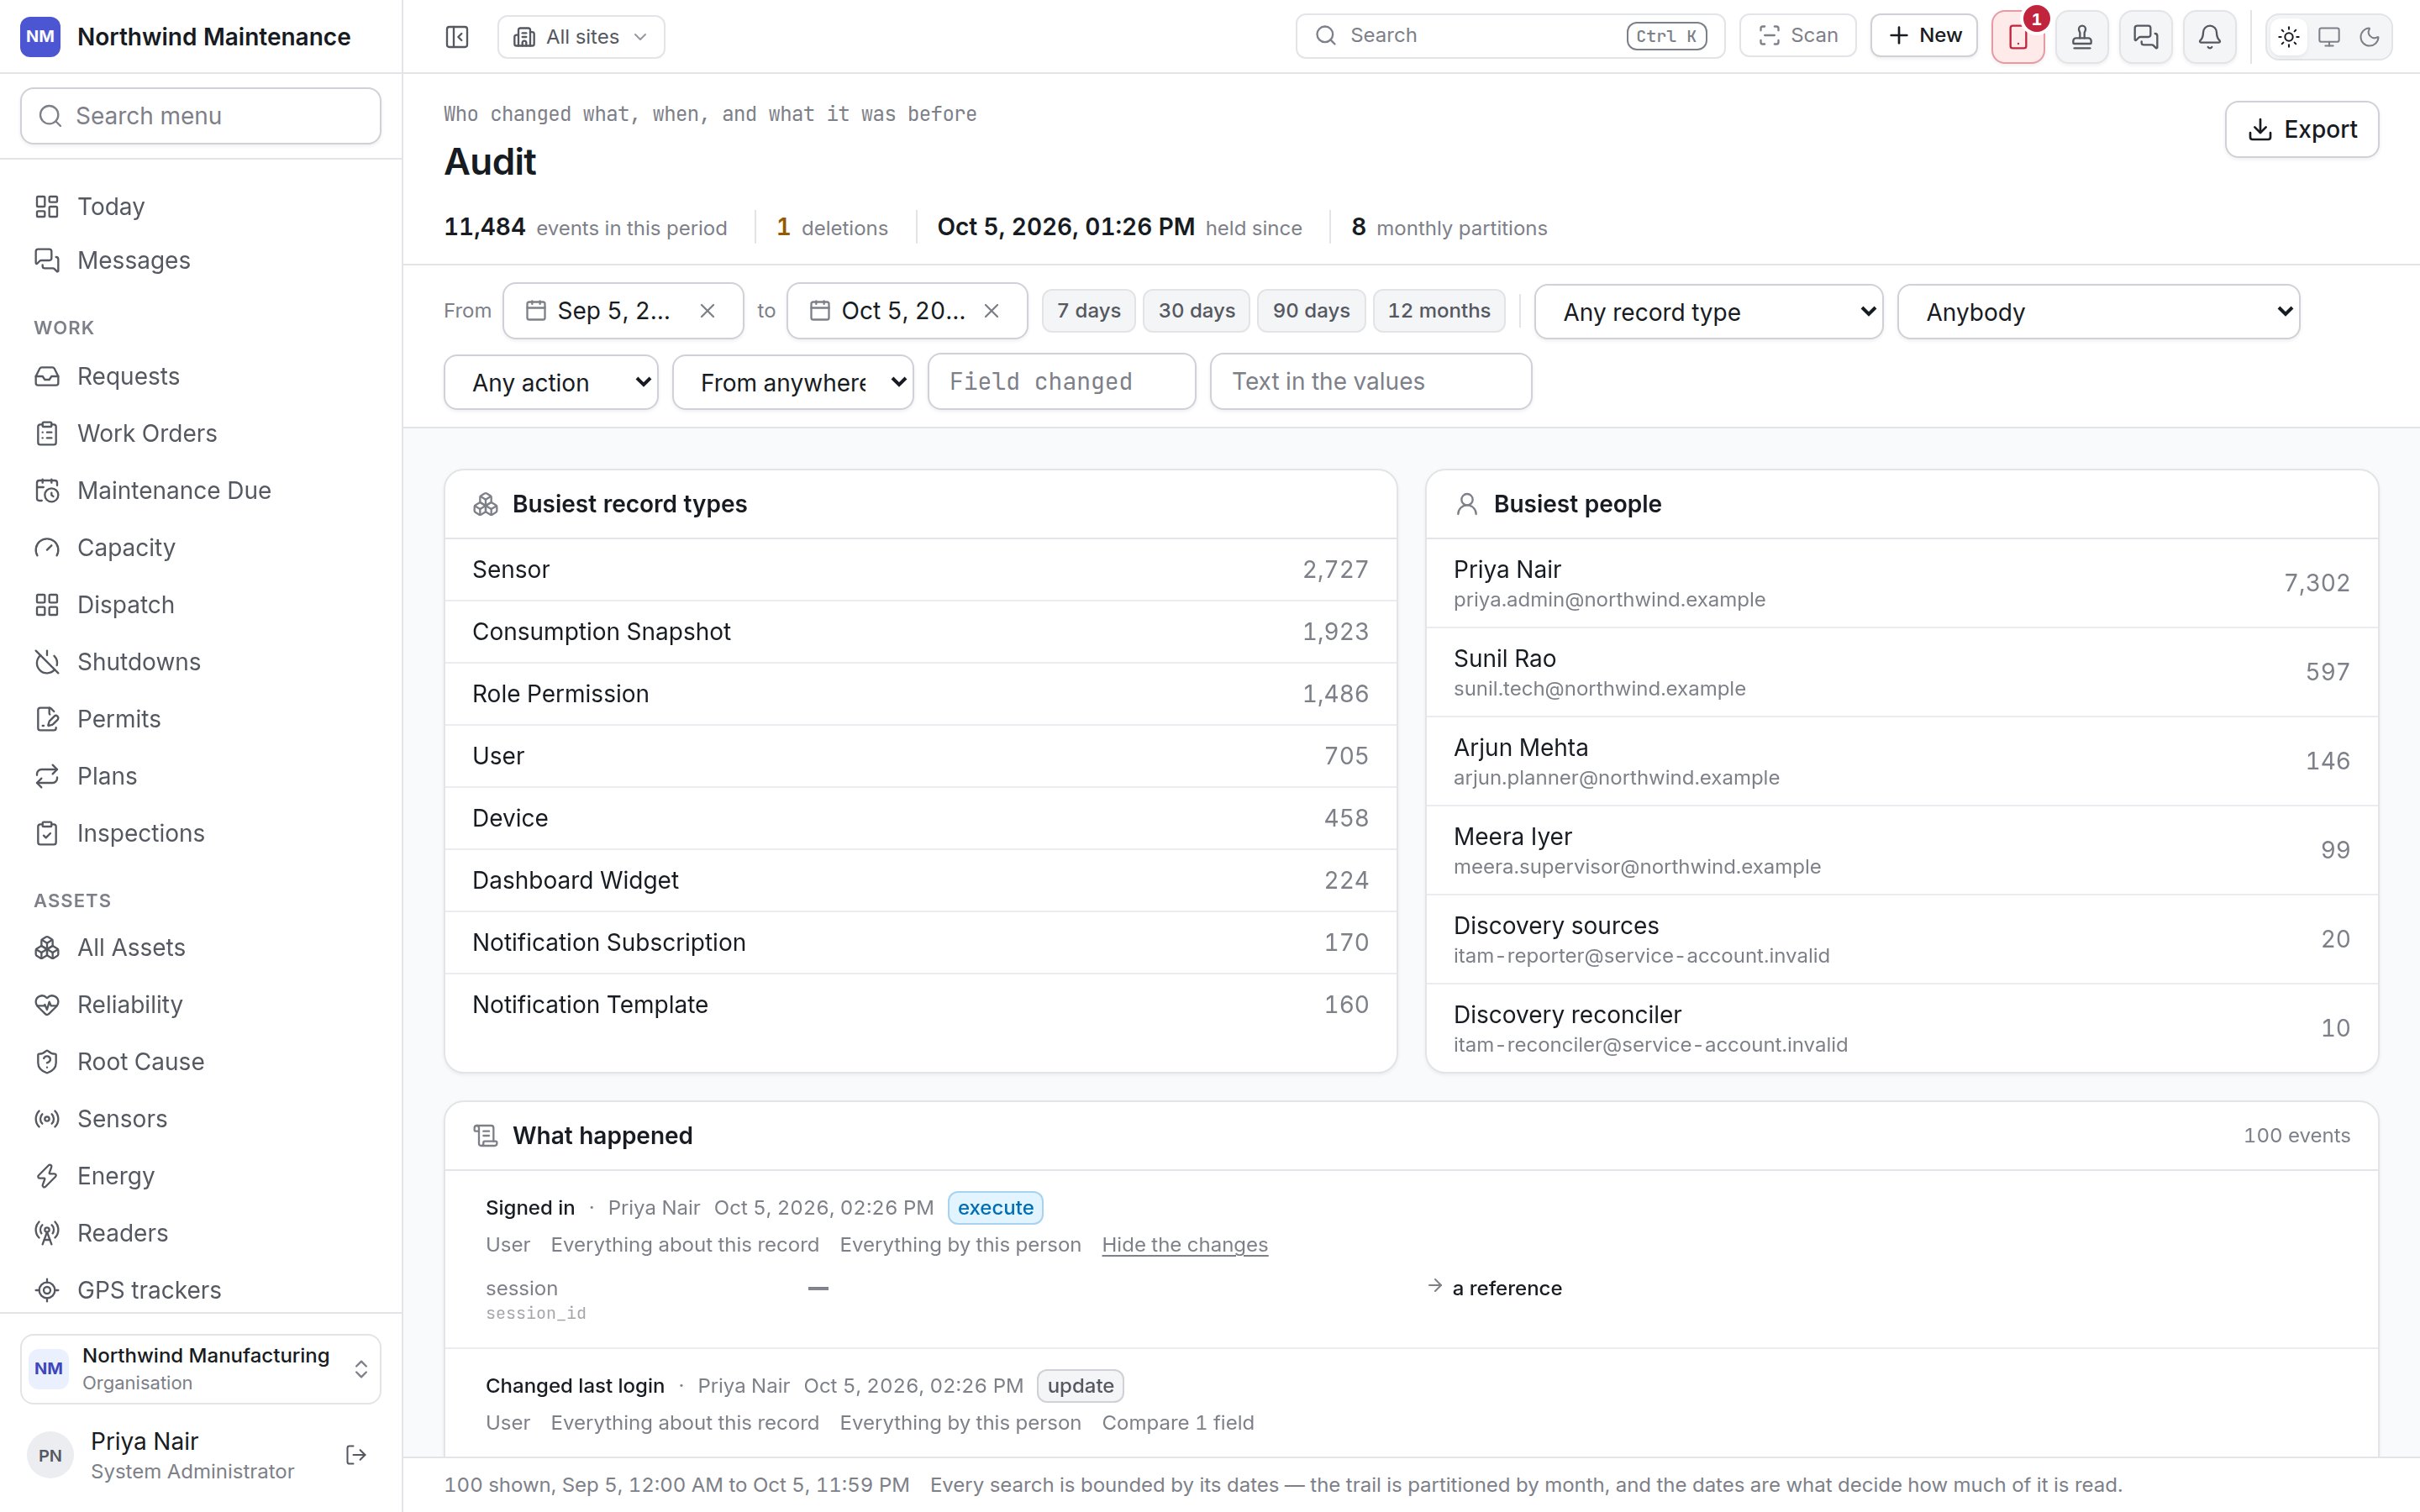This screenshot has height=1512, width=2420.
Task: Click the Scan button
Action: [x=1798, y=36]
